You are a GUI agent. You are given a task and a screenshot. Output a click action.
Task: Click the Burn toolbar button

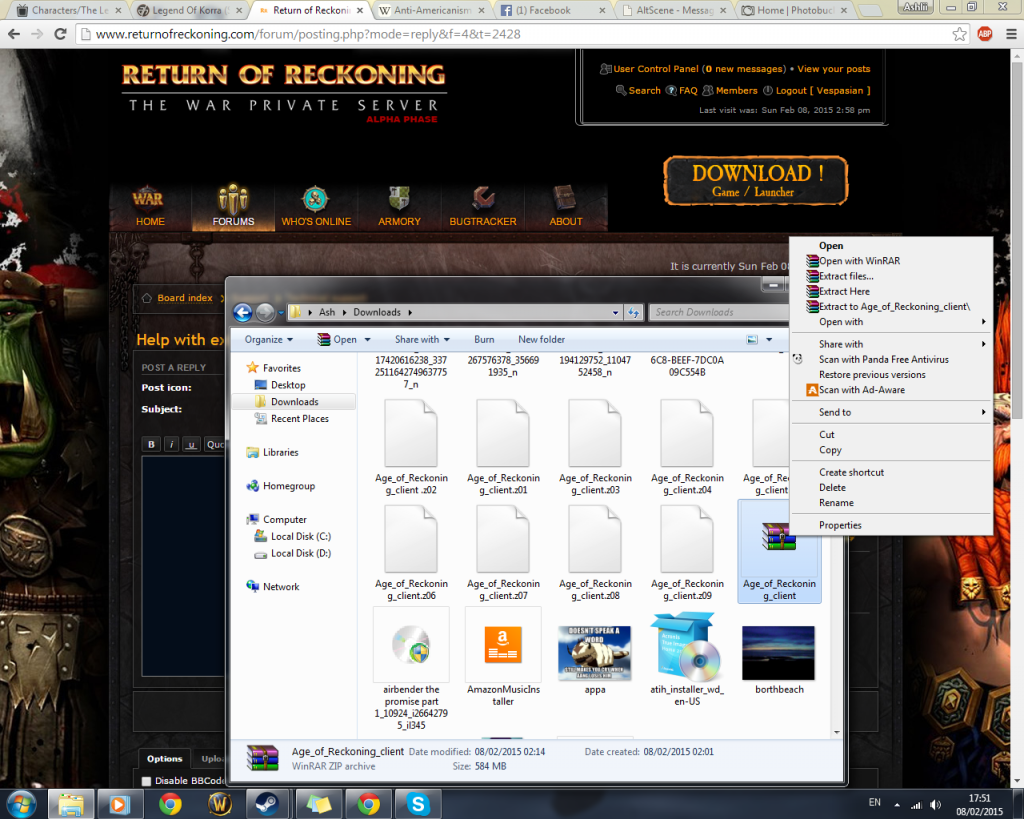[x=484, y=340]
